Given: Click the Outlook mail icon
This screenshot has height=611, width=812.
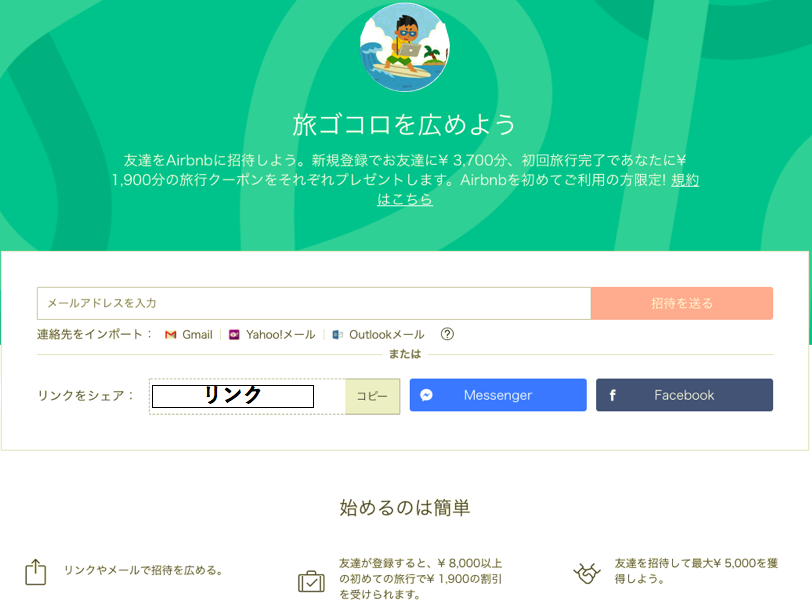Looking at the screenshot, I should 338,335.
